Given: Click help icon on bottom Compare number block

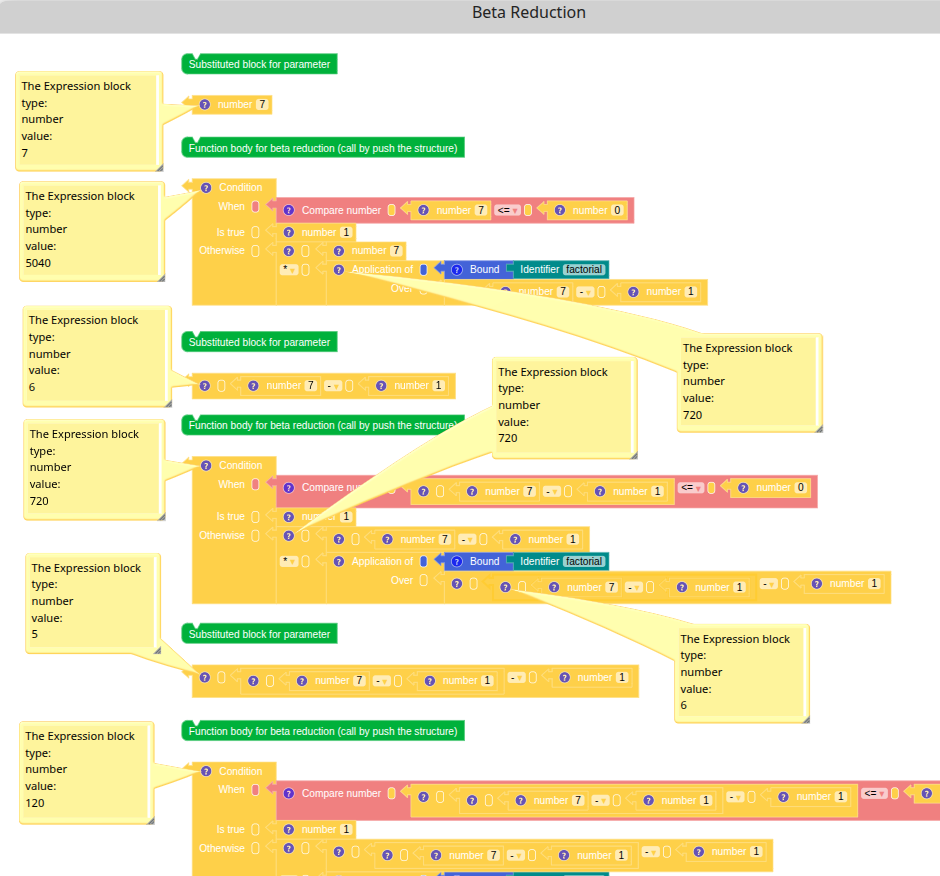Looking at the screenshot, I should tap(288, 793).
